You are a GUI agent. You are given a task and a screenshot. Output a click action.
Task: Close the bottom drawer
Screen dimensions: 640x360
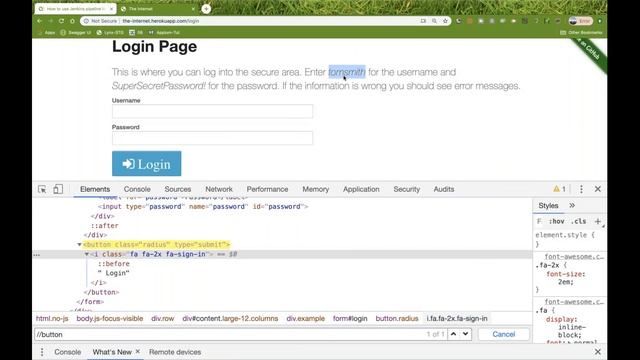(598, 352)
